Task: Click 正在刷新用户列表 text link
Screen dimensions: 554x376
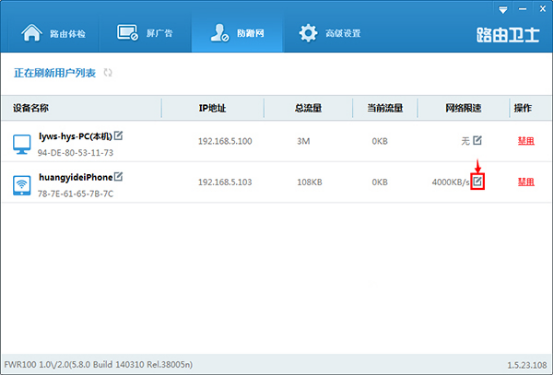Action: (55, 73)
